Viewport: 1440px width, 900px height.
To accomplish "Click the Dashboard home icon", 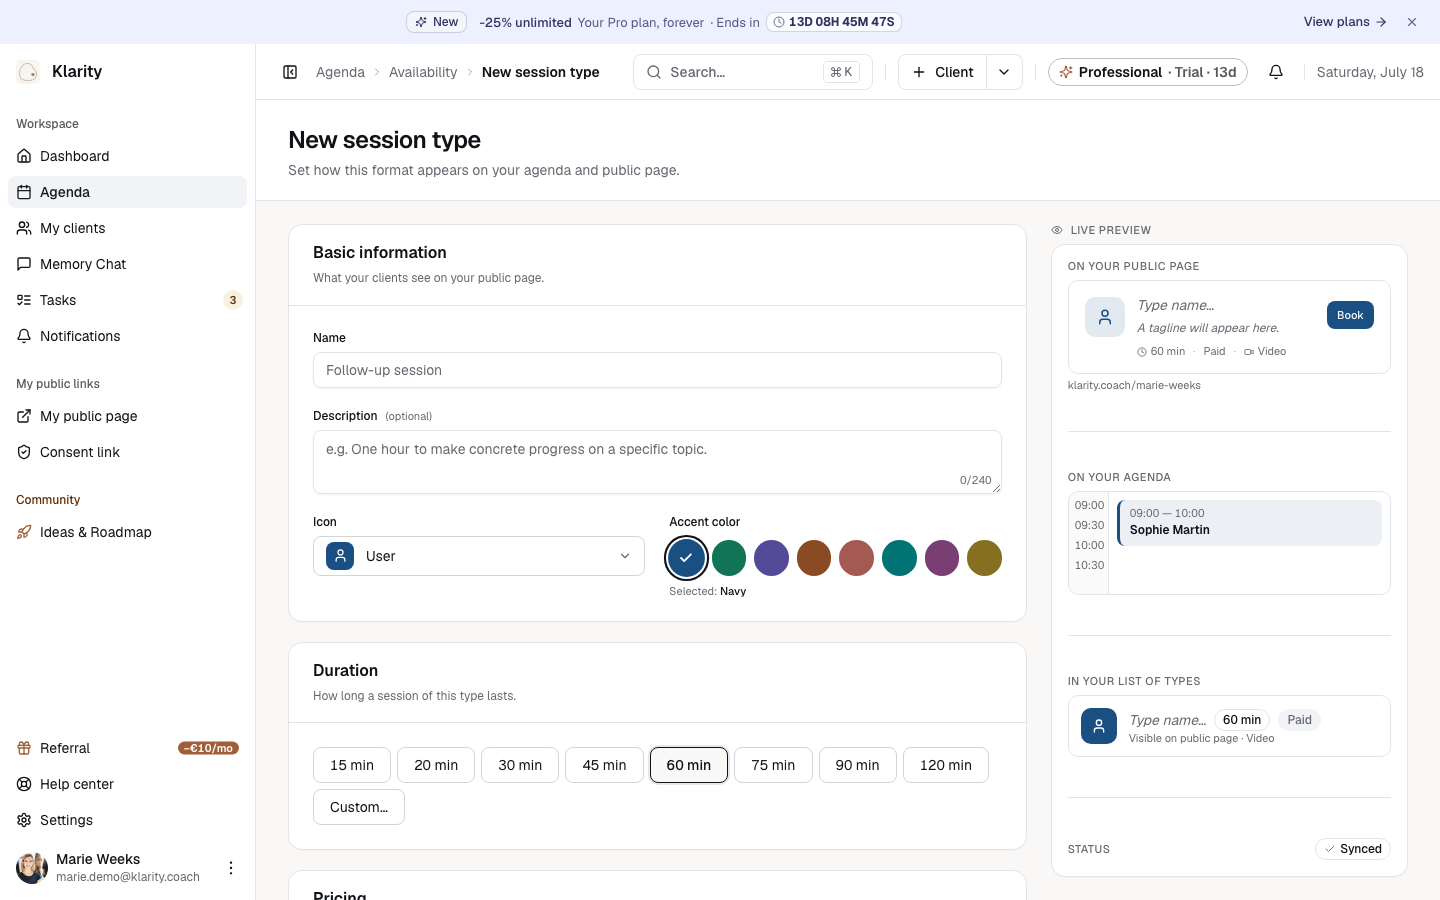I will pos(24,156).
